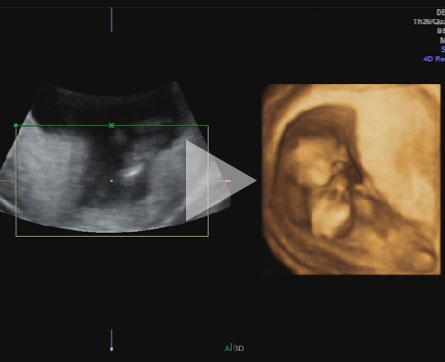Click the blue 4D Re... label
The width and height of the screenshot is (445, 362).
click(x=434, y=59)
